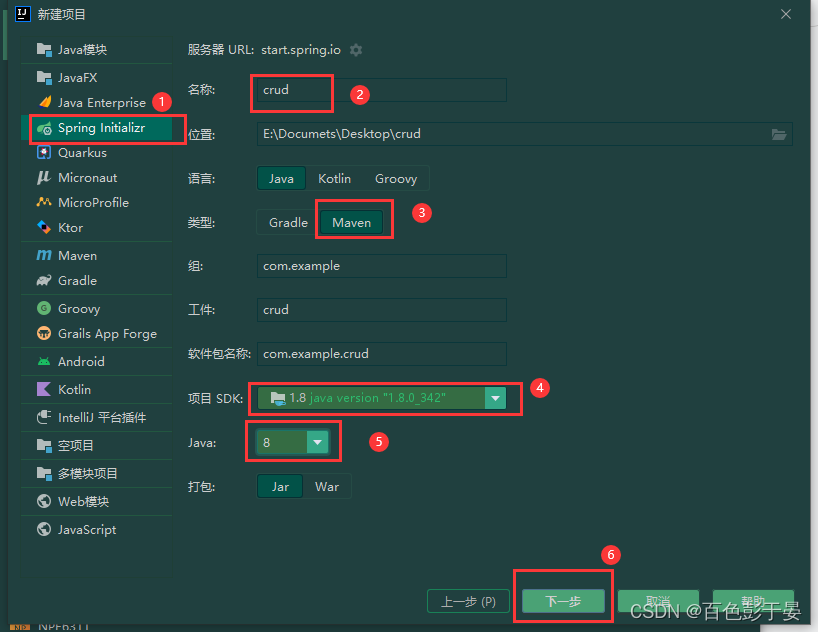Click the 取消 cancel button
This screenshot has height=632, width=818.
(658, 601)
